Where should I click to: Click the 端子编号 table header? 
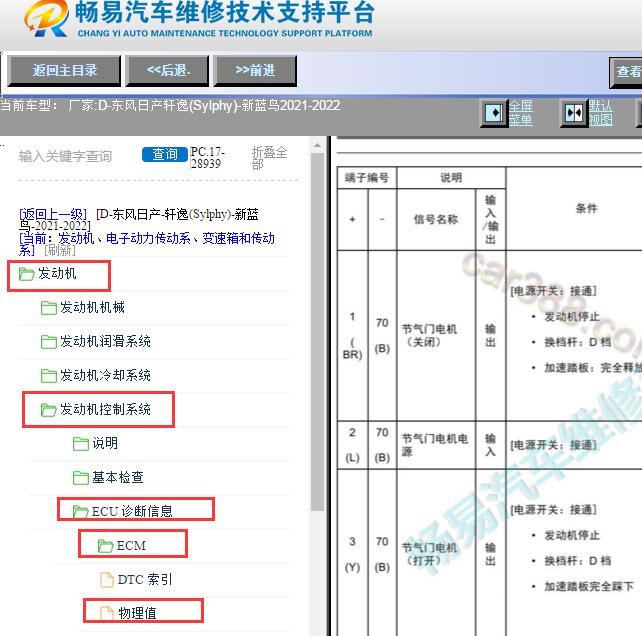(366, 178)
